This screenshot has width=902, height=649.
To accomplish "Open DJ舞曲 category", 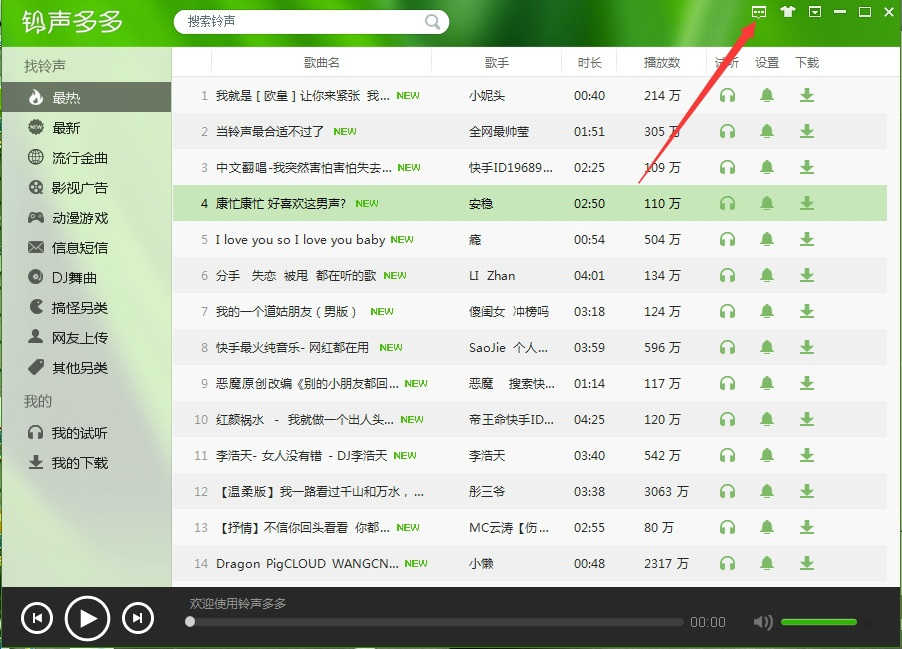I will pyautogui.click(x=86, y=277).
